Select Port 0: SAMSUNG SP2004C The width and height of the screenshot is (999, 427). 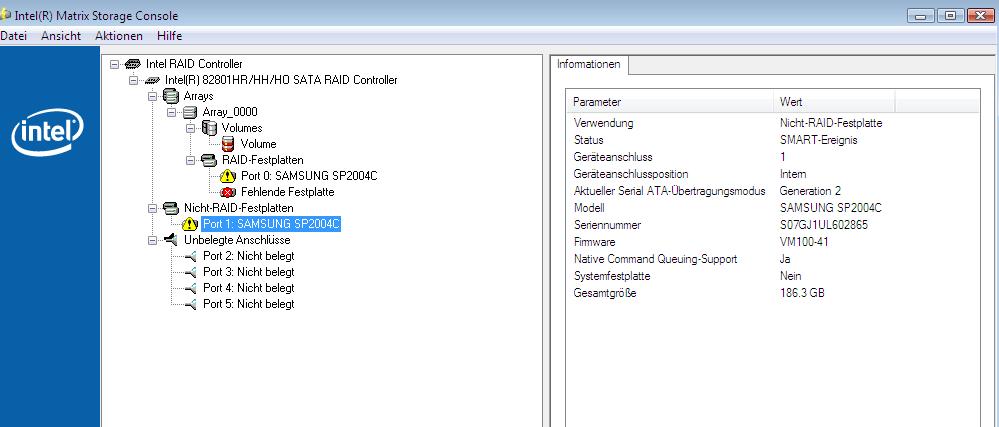click(309, 176)
